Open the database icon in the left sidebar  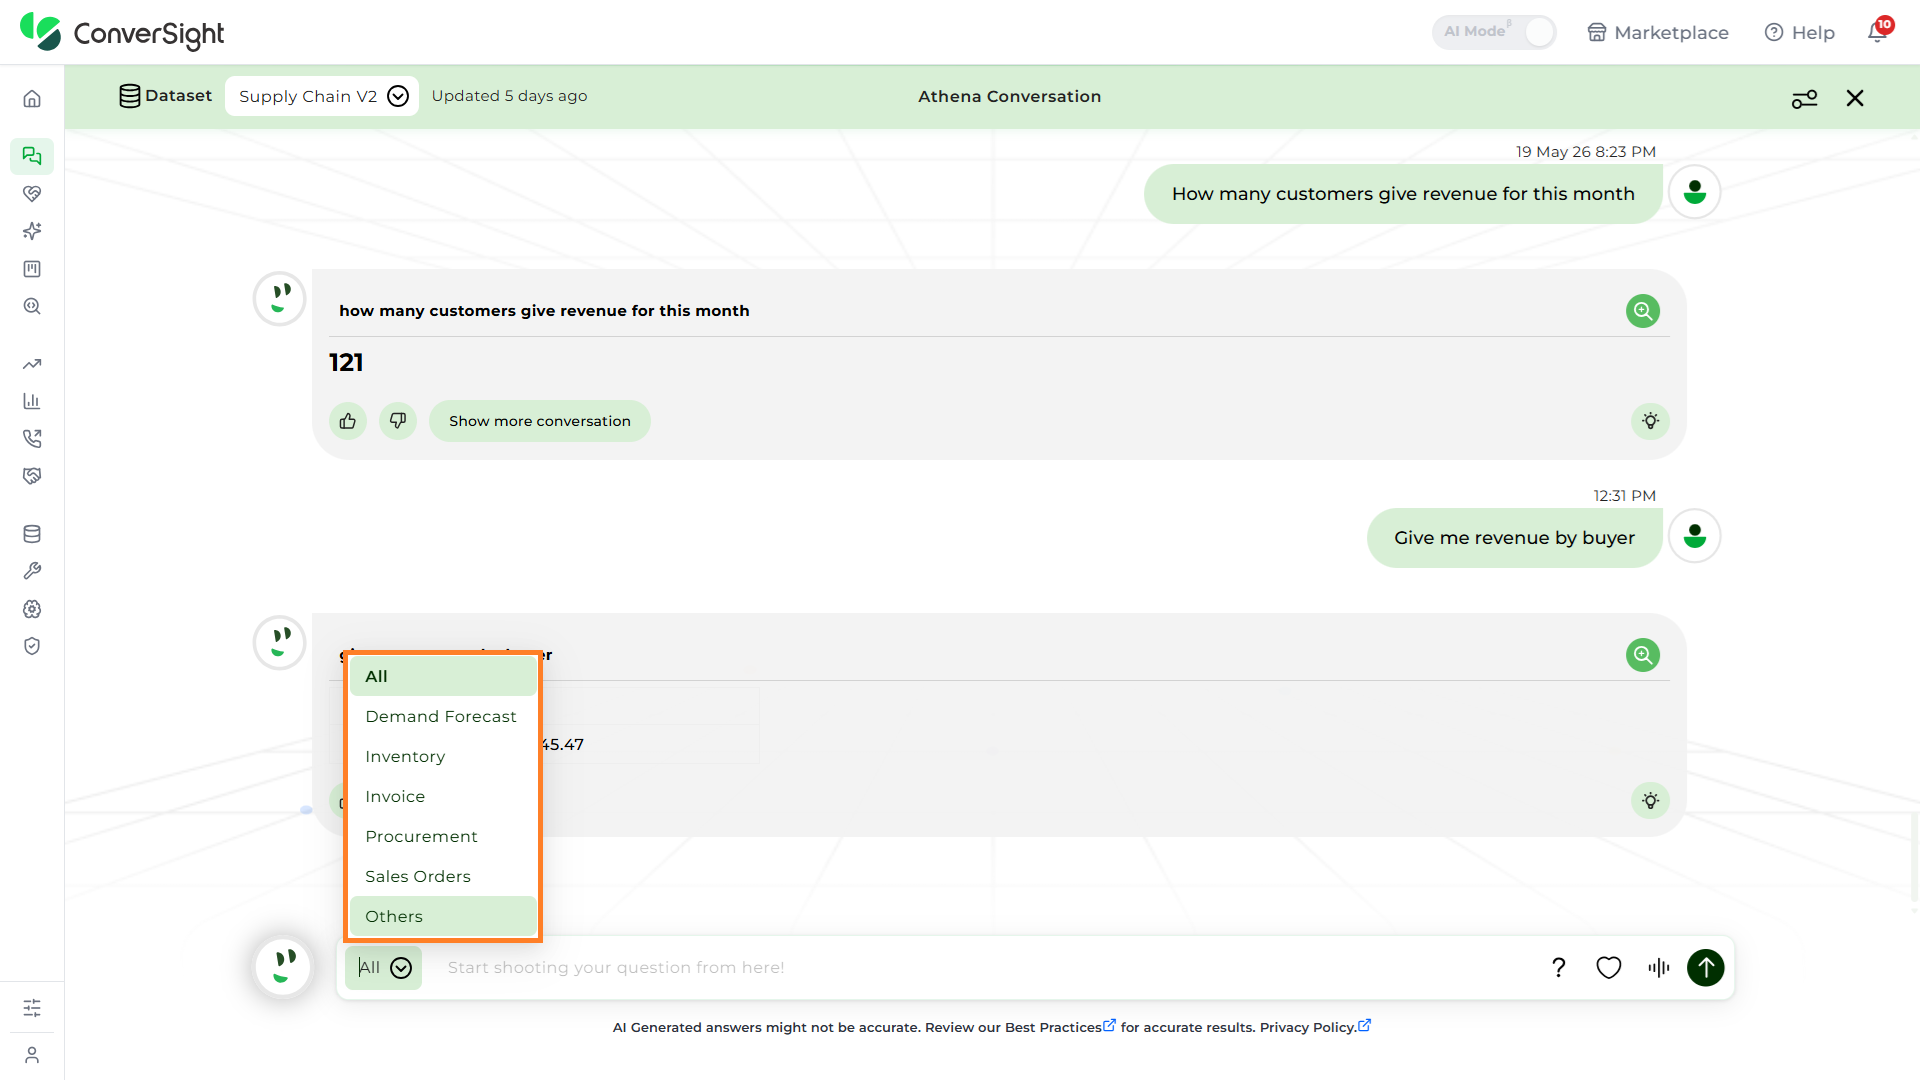click(32, 534)
